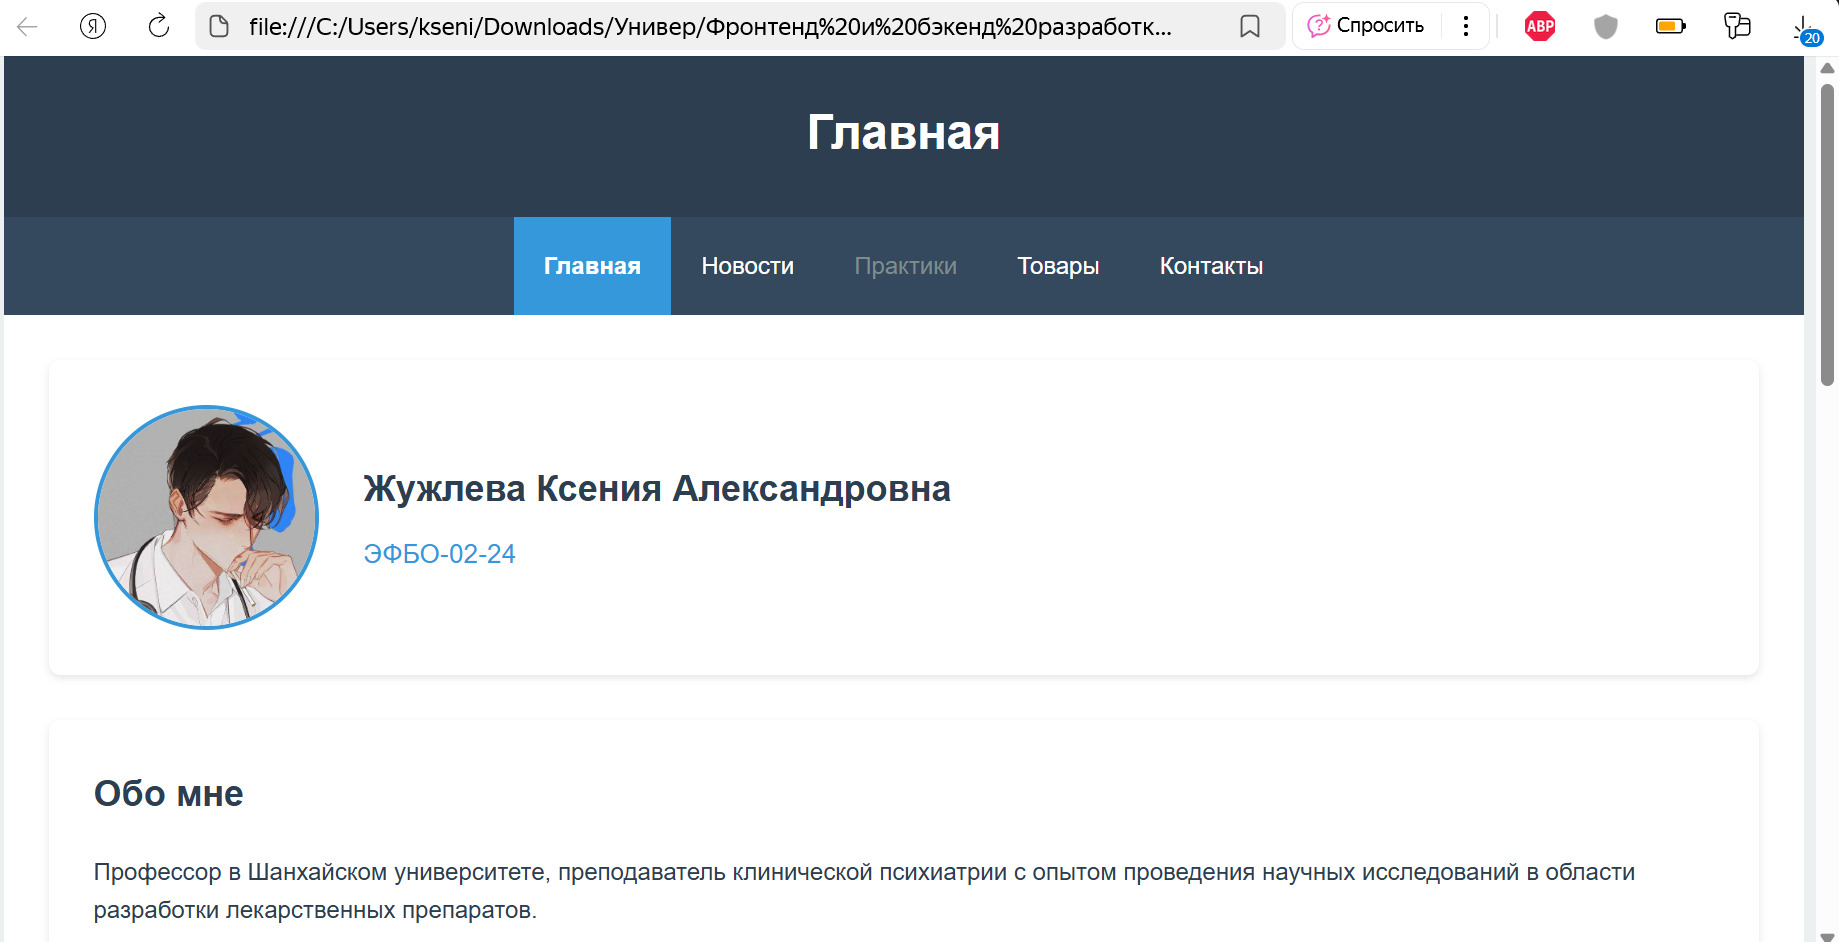Open the three-dot browser menu

(1465, 25)
